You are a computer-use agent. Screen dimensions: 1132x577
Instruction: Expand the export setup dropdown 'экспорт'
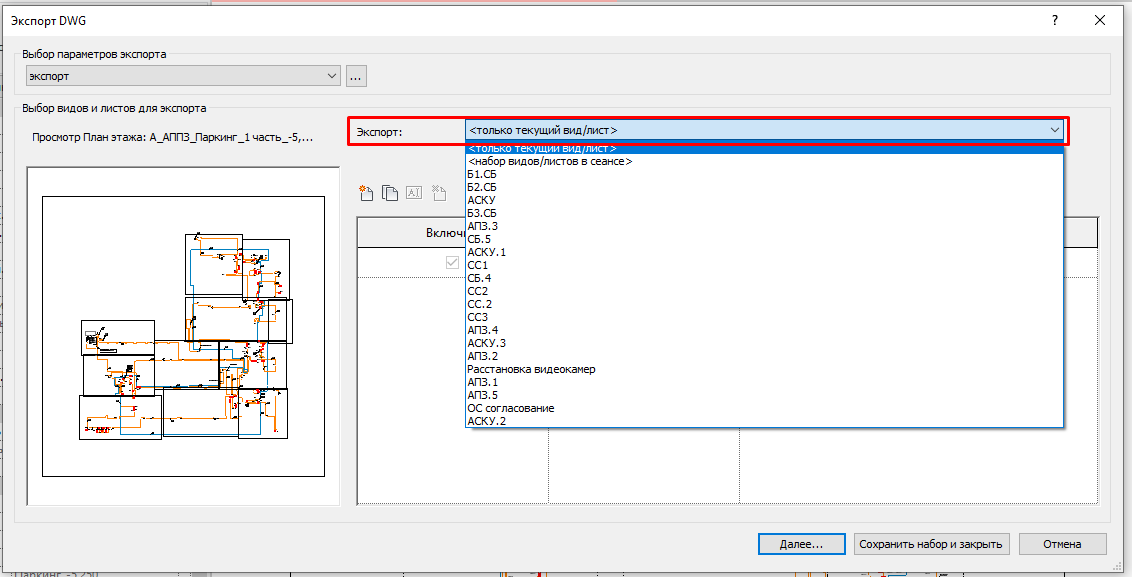[x=333, y=76]
